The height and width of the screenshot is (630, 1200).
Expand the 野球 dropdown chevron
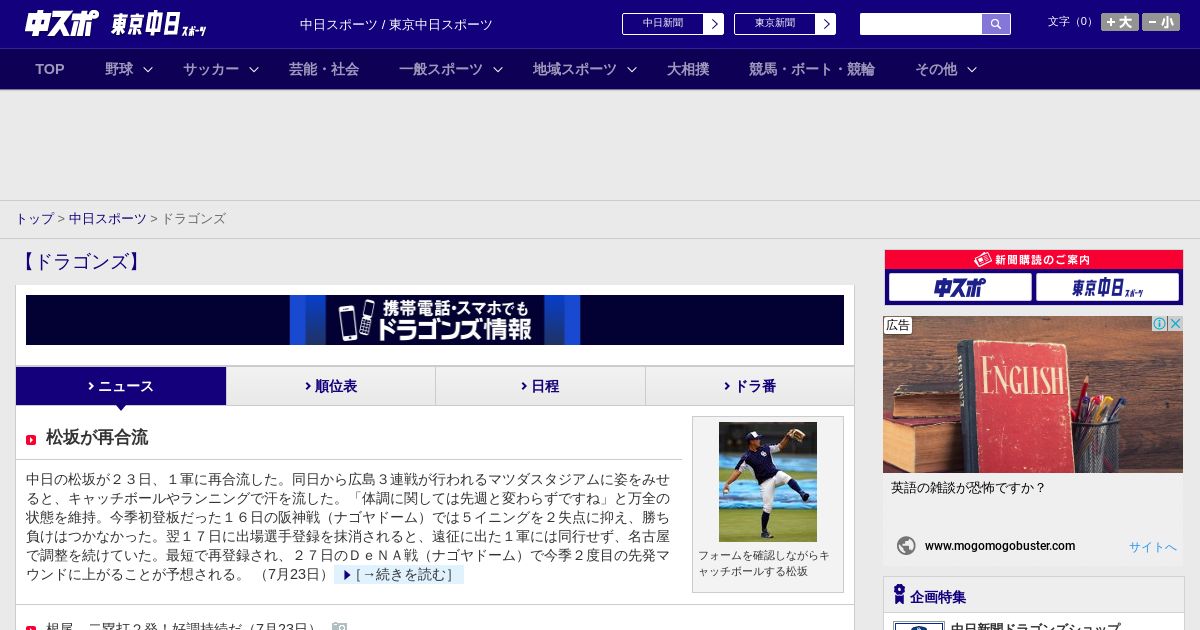click(x=148, y=69)
